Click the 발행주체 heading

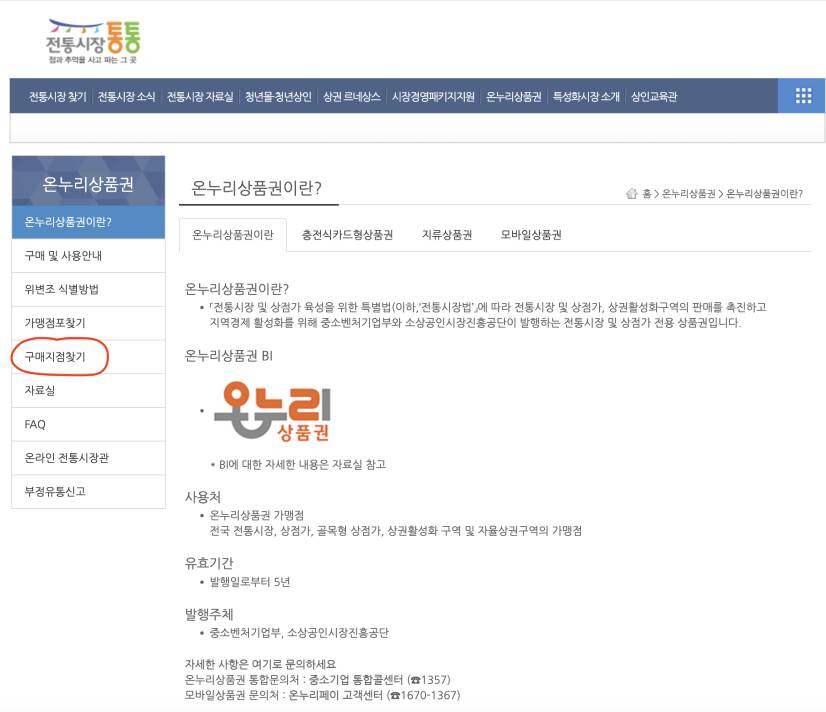tap(209, 614)
